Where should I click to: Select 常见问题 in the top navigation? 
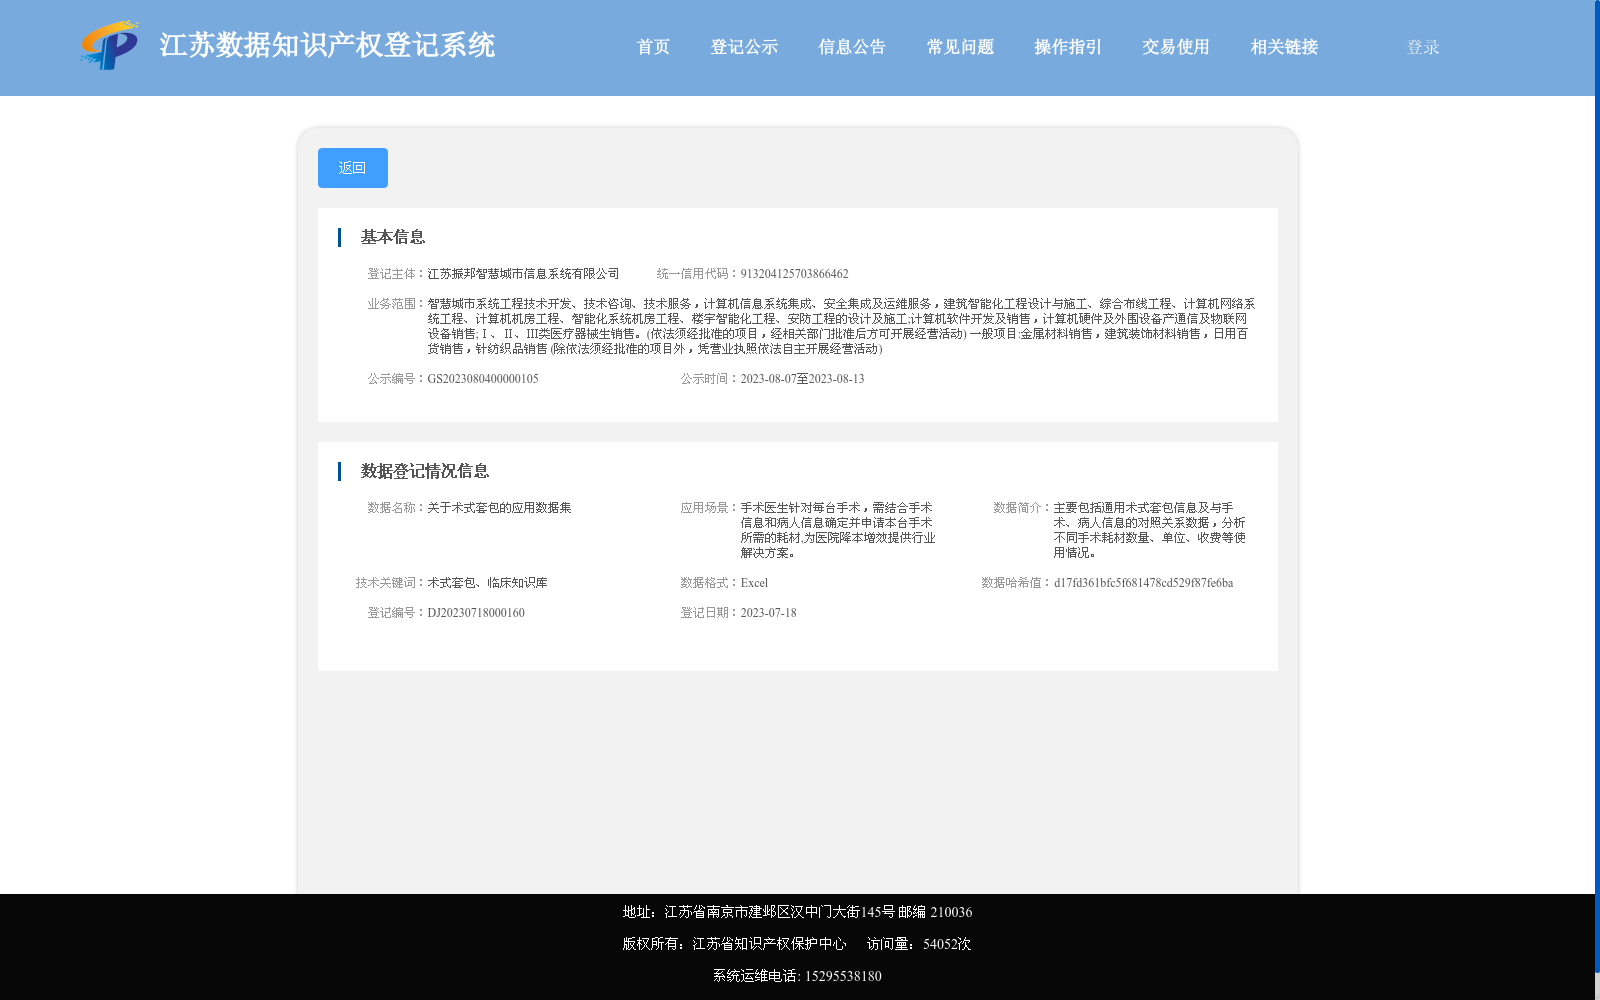960,47
